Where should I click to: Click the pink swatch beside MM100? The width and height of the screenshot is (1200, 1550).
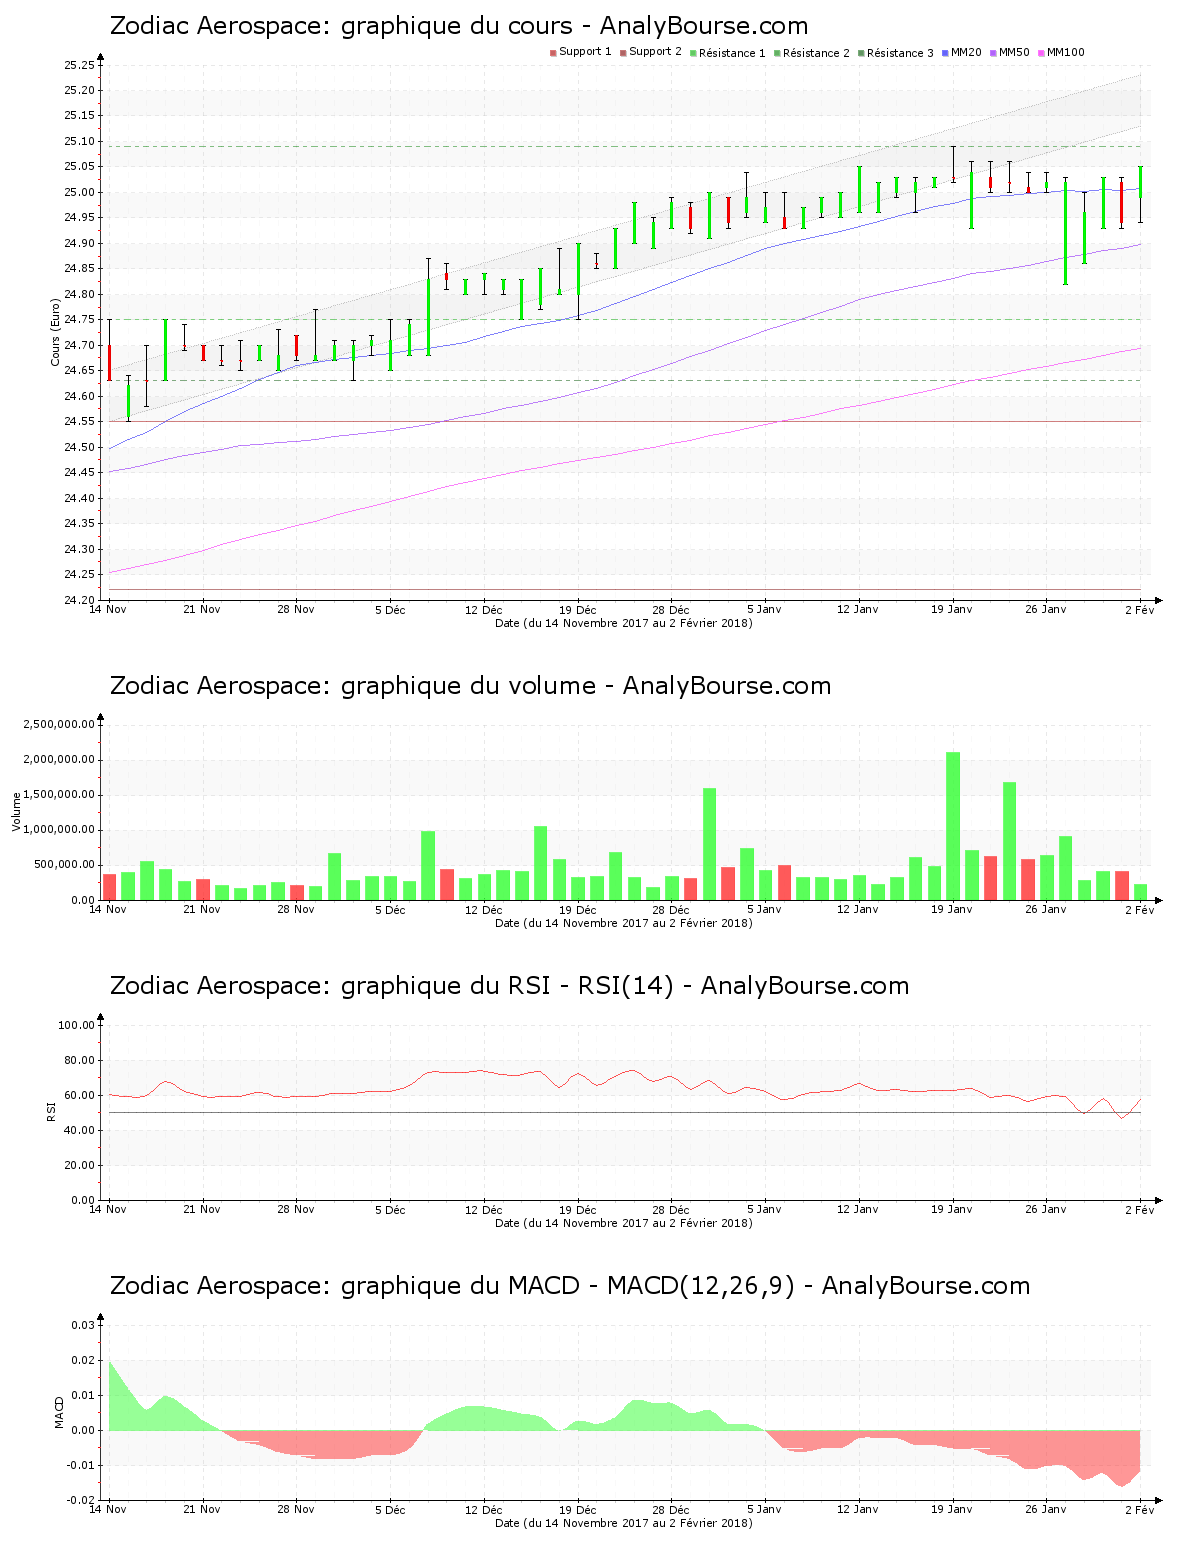(x=1041, y=53)
